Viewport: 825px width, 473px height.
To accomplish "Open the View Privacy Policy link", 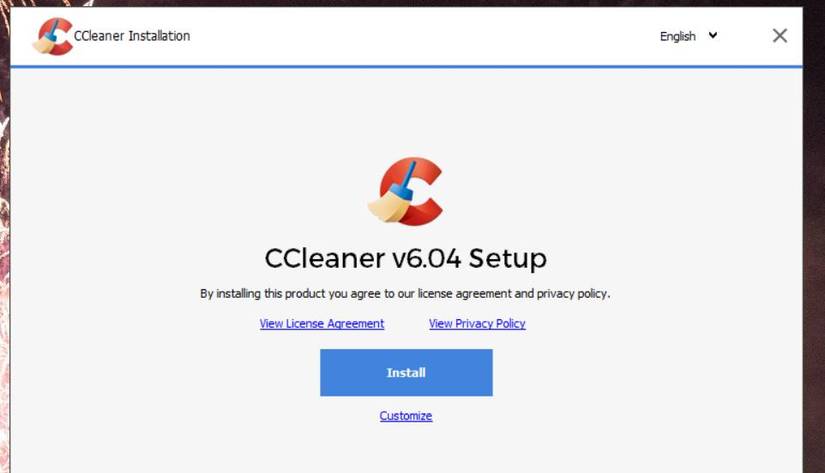I will (x=477, y=324).
